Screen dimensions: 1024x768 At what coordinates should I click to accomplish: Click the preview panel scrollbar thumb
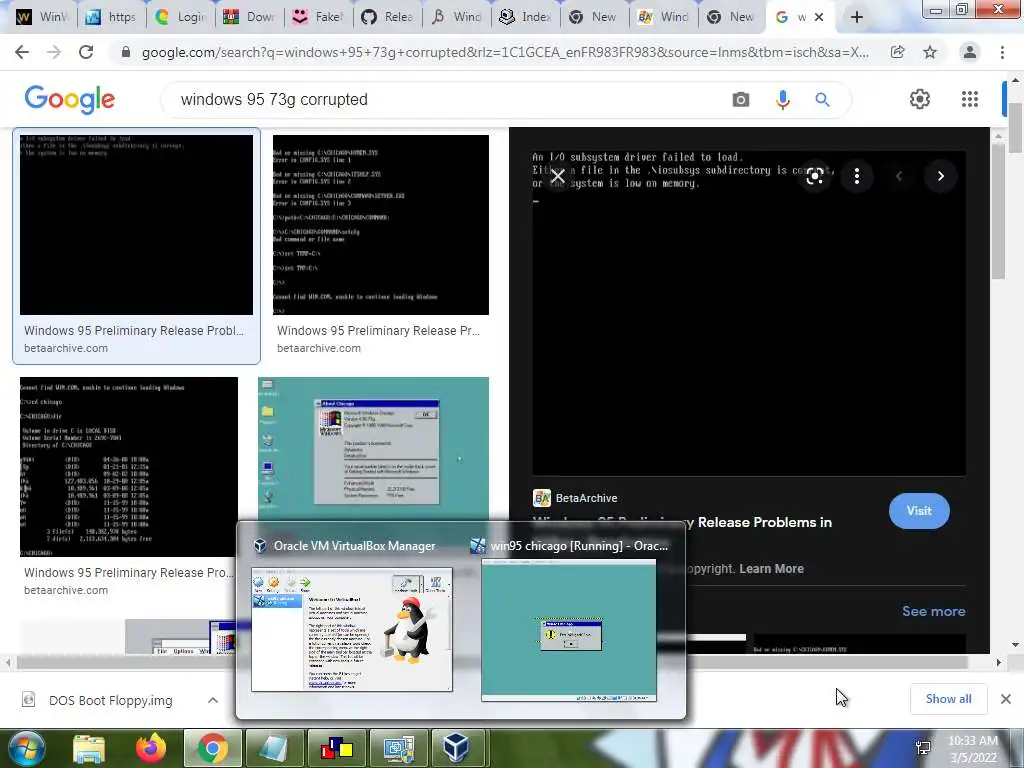pos(997,211)
